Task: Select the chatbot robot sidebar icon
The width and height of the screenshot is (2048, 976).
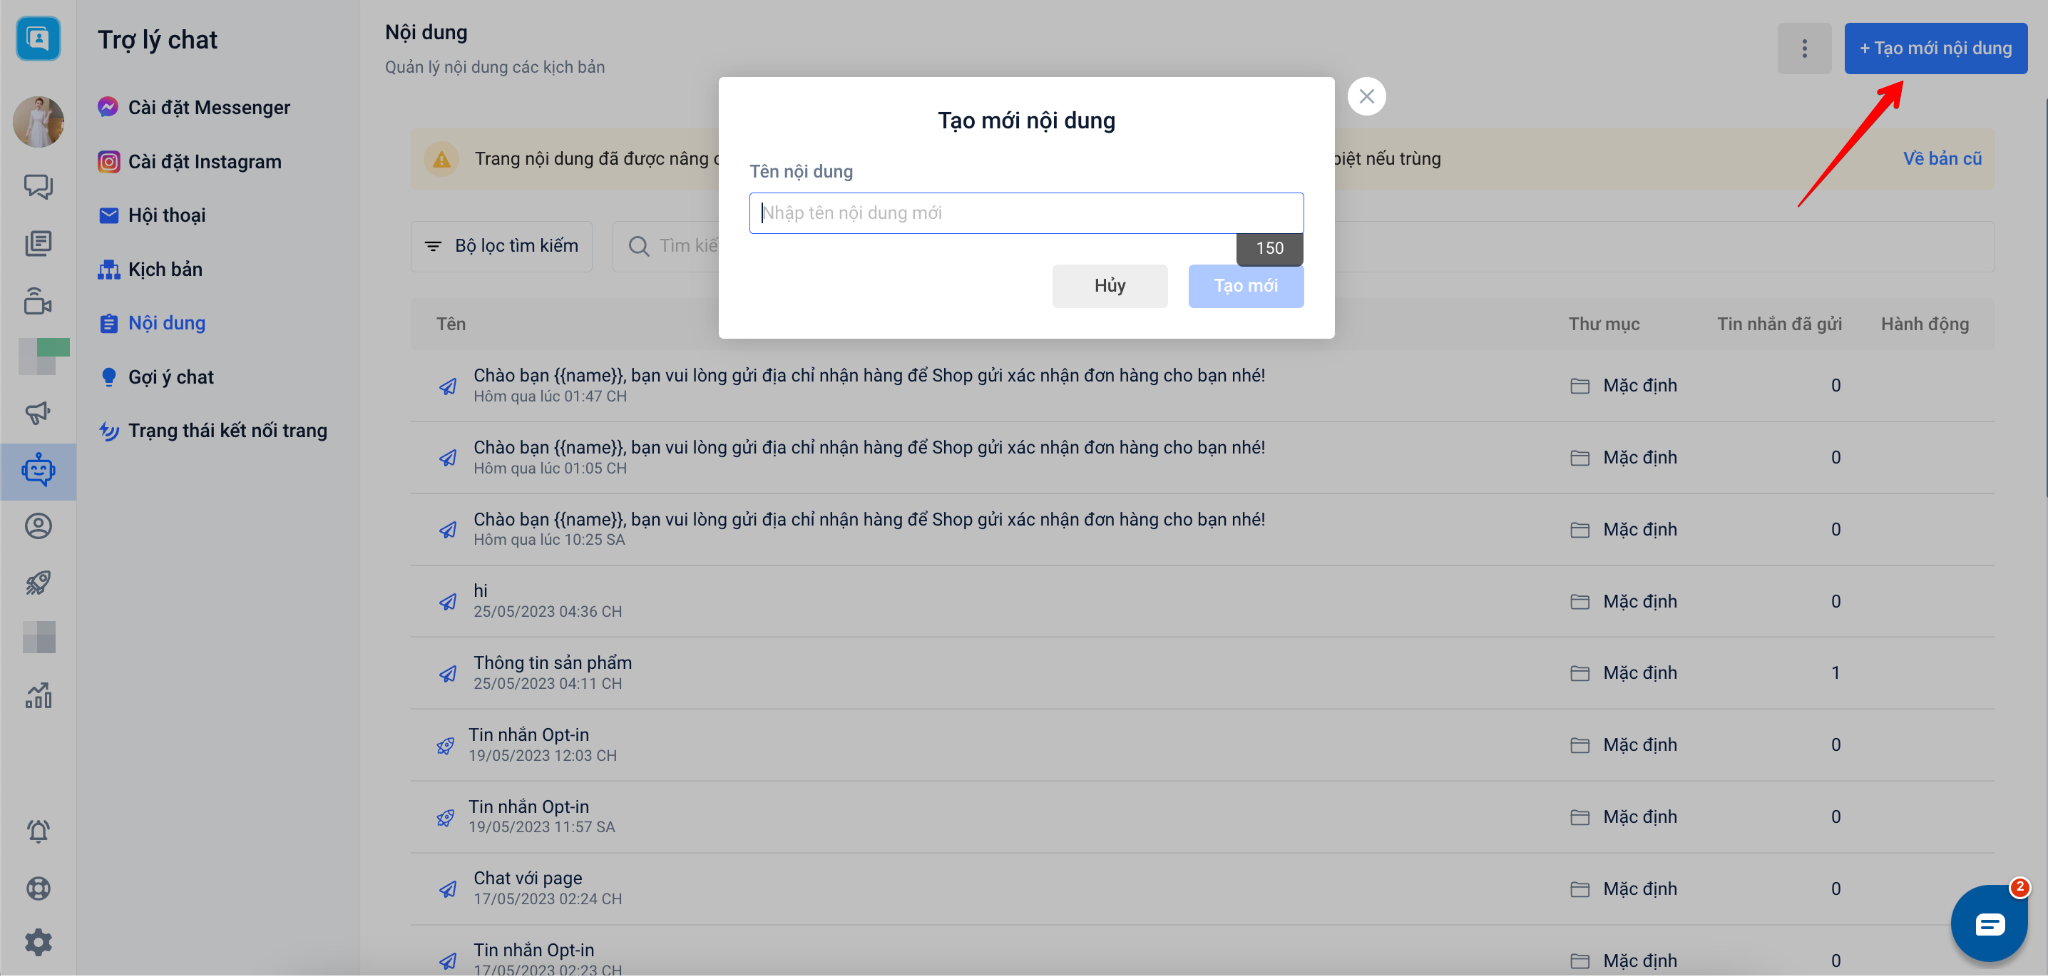Action: pyautogui.click(x=38, y=469)
